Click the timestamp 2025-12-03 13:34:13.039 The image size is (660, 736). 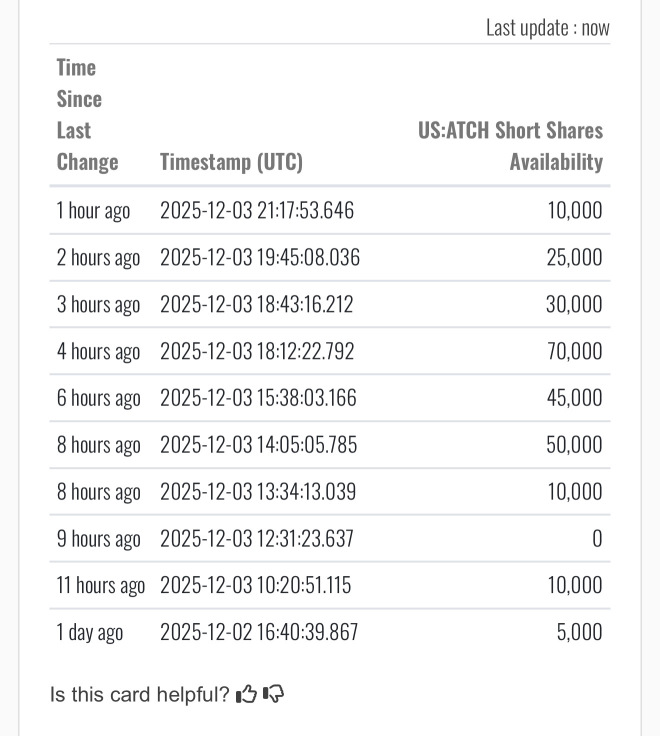[258, 492]
